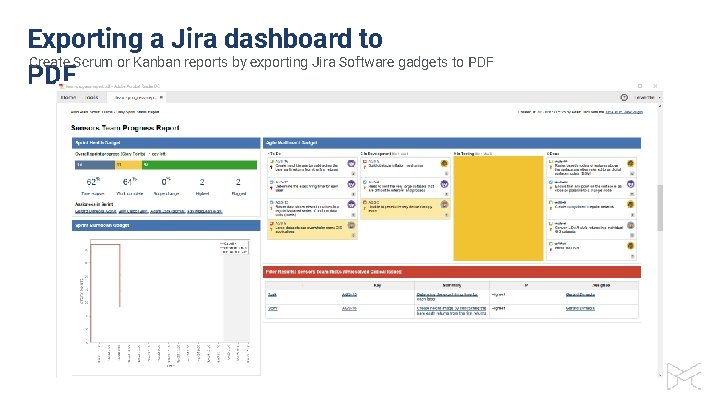Screen dimensions: 720x405
Task: Click the Key column header in results table
Action: 377,285
